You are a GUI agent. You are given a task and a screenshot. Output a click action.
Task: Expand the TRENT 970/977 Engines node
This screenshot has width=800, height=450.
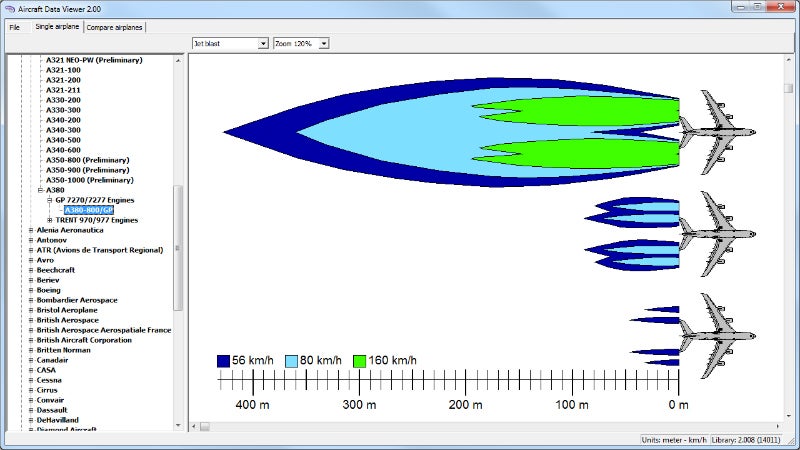coord(50,220)
